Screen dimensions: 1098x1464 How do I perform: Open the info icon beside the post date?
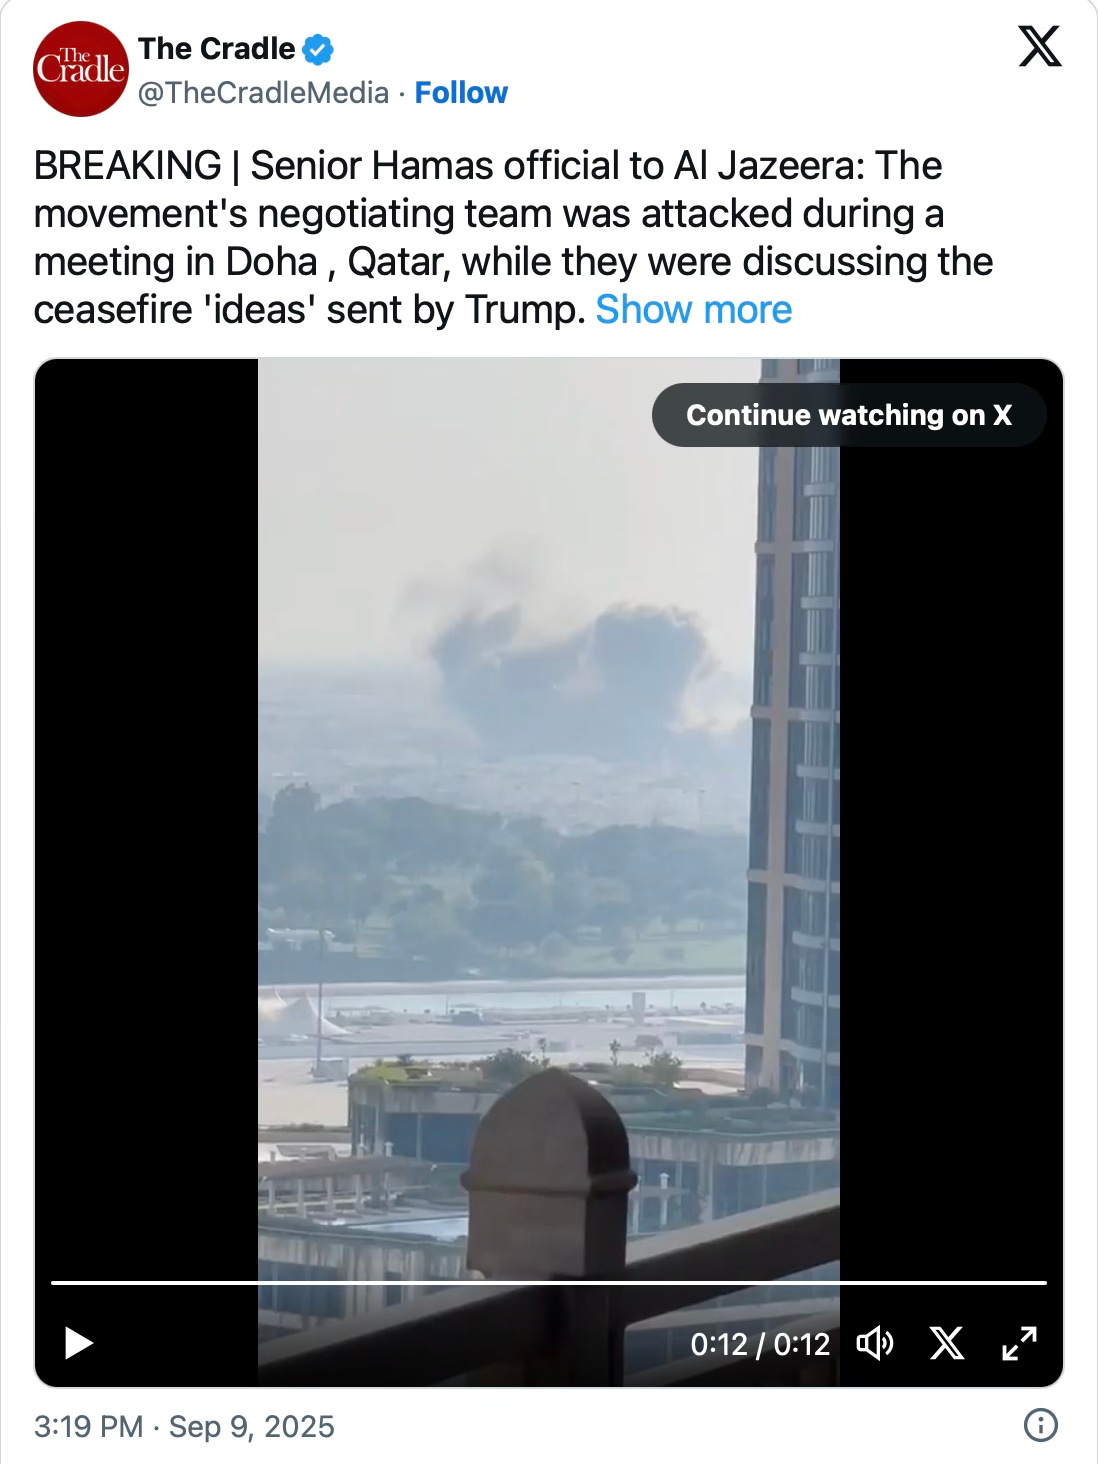[1041, 1425]
